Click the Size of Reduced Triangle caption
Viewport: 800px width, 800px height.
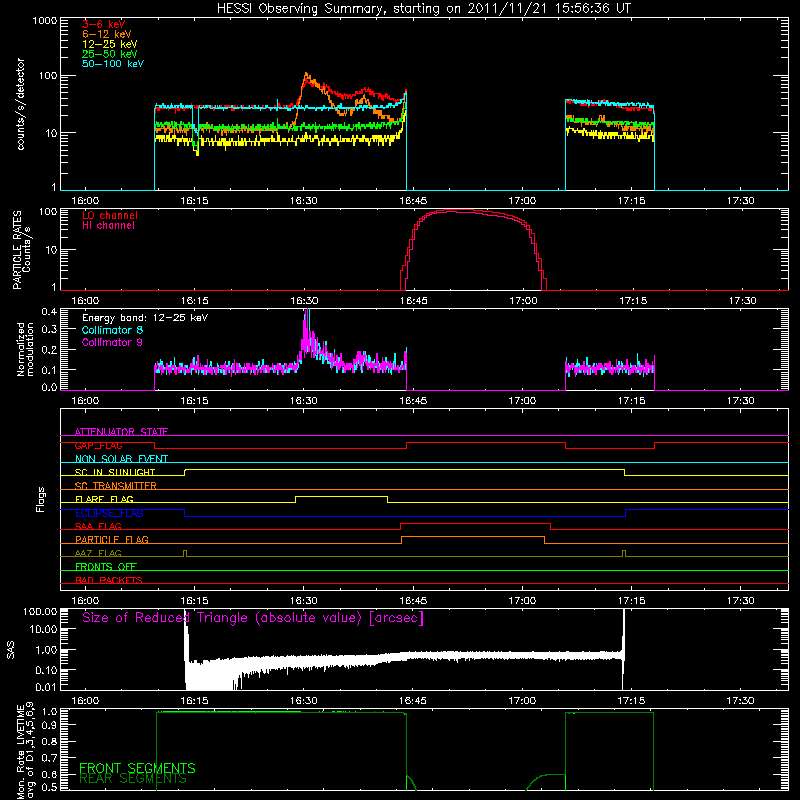point(253,618)
